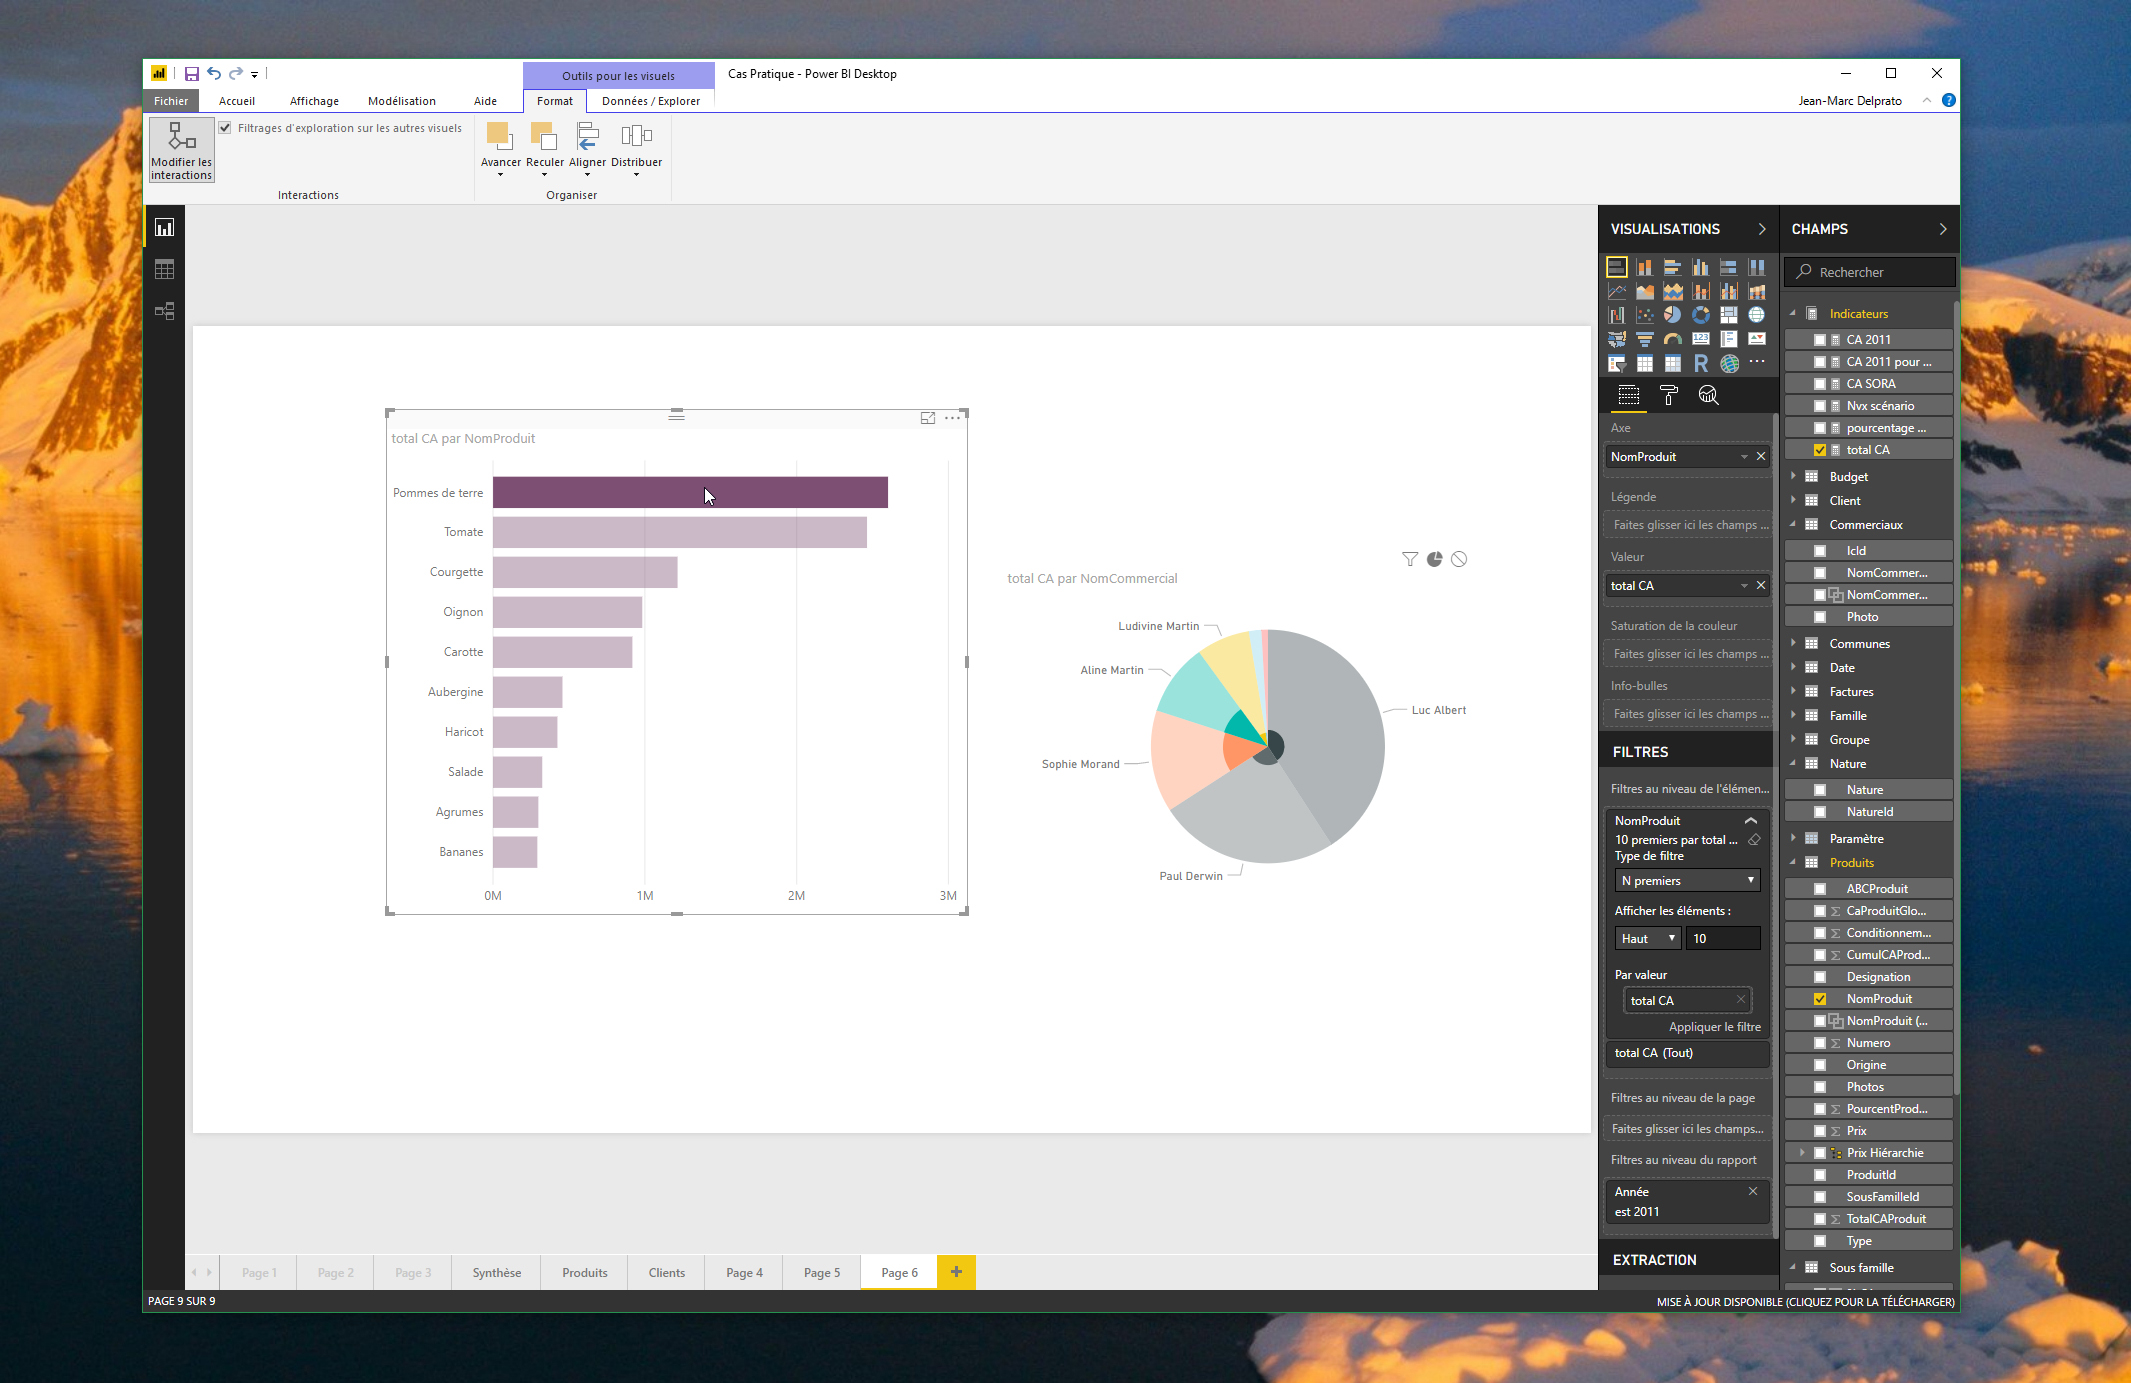This screenshot has height=1383, width=2131.
Task: Click Appliquer le filtre
Action: 1715,1027
